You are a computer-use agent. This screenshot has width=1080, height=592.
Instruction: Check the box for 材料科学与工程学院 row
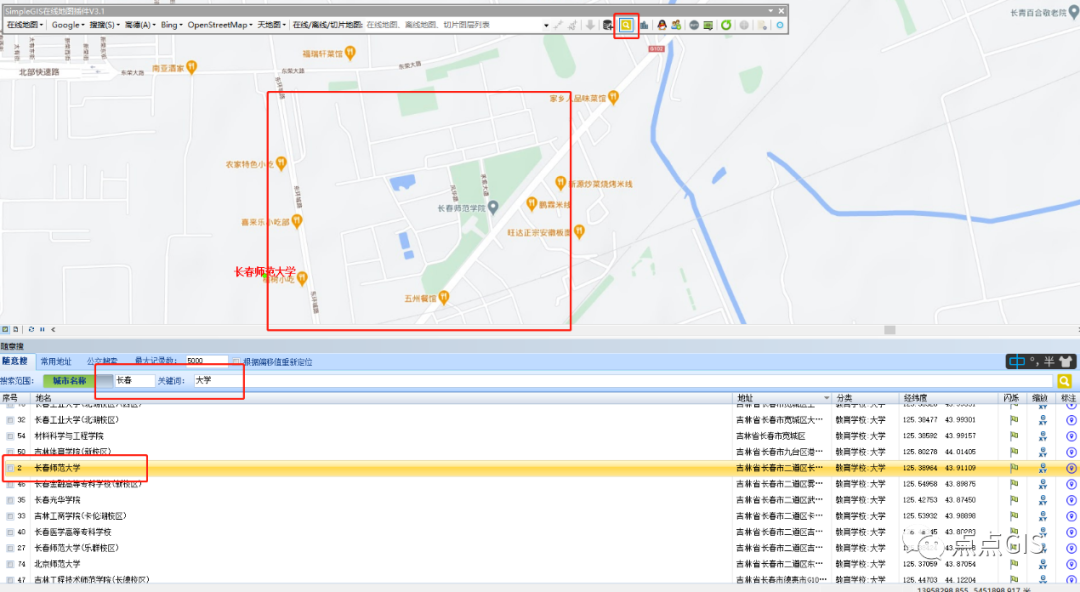pos(10,436)
